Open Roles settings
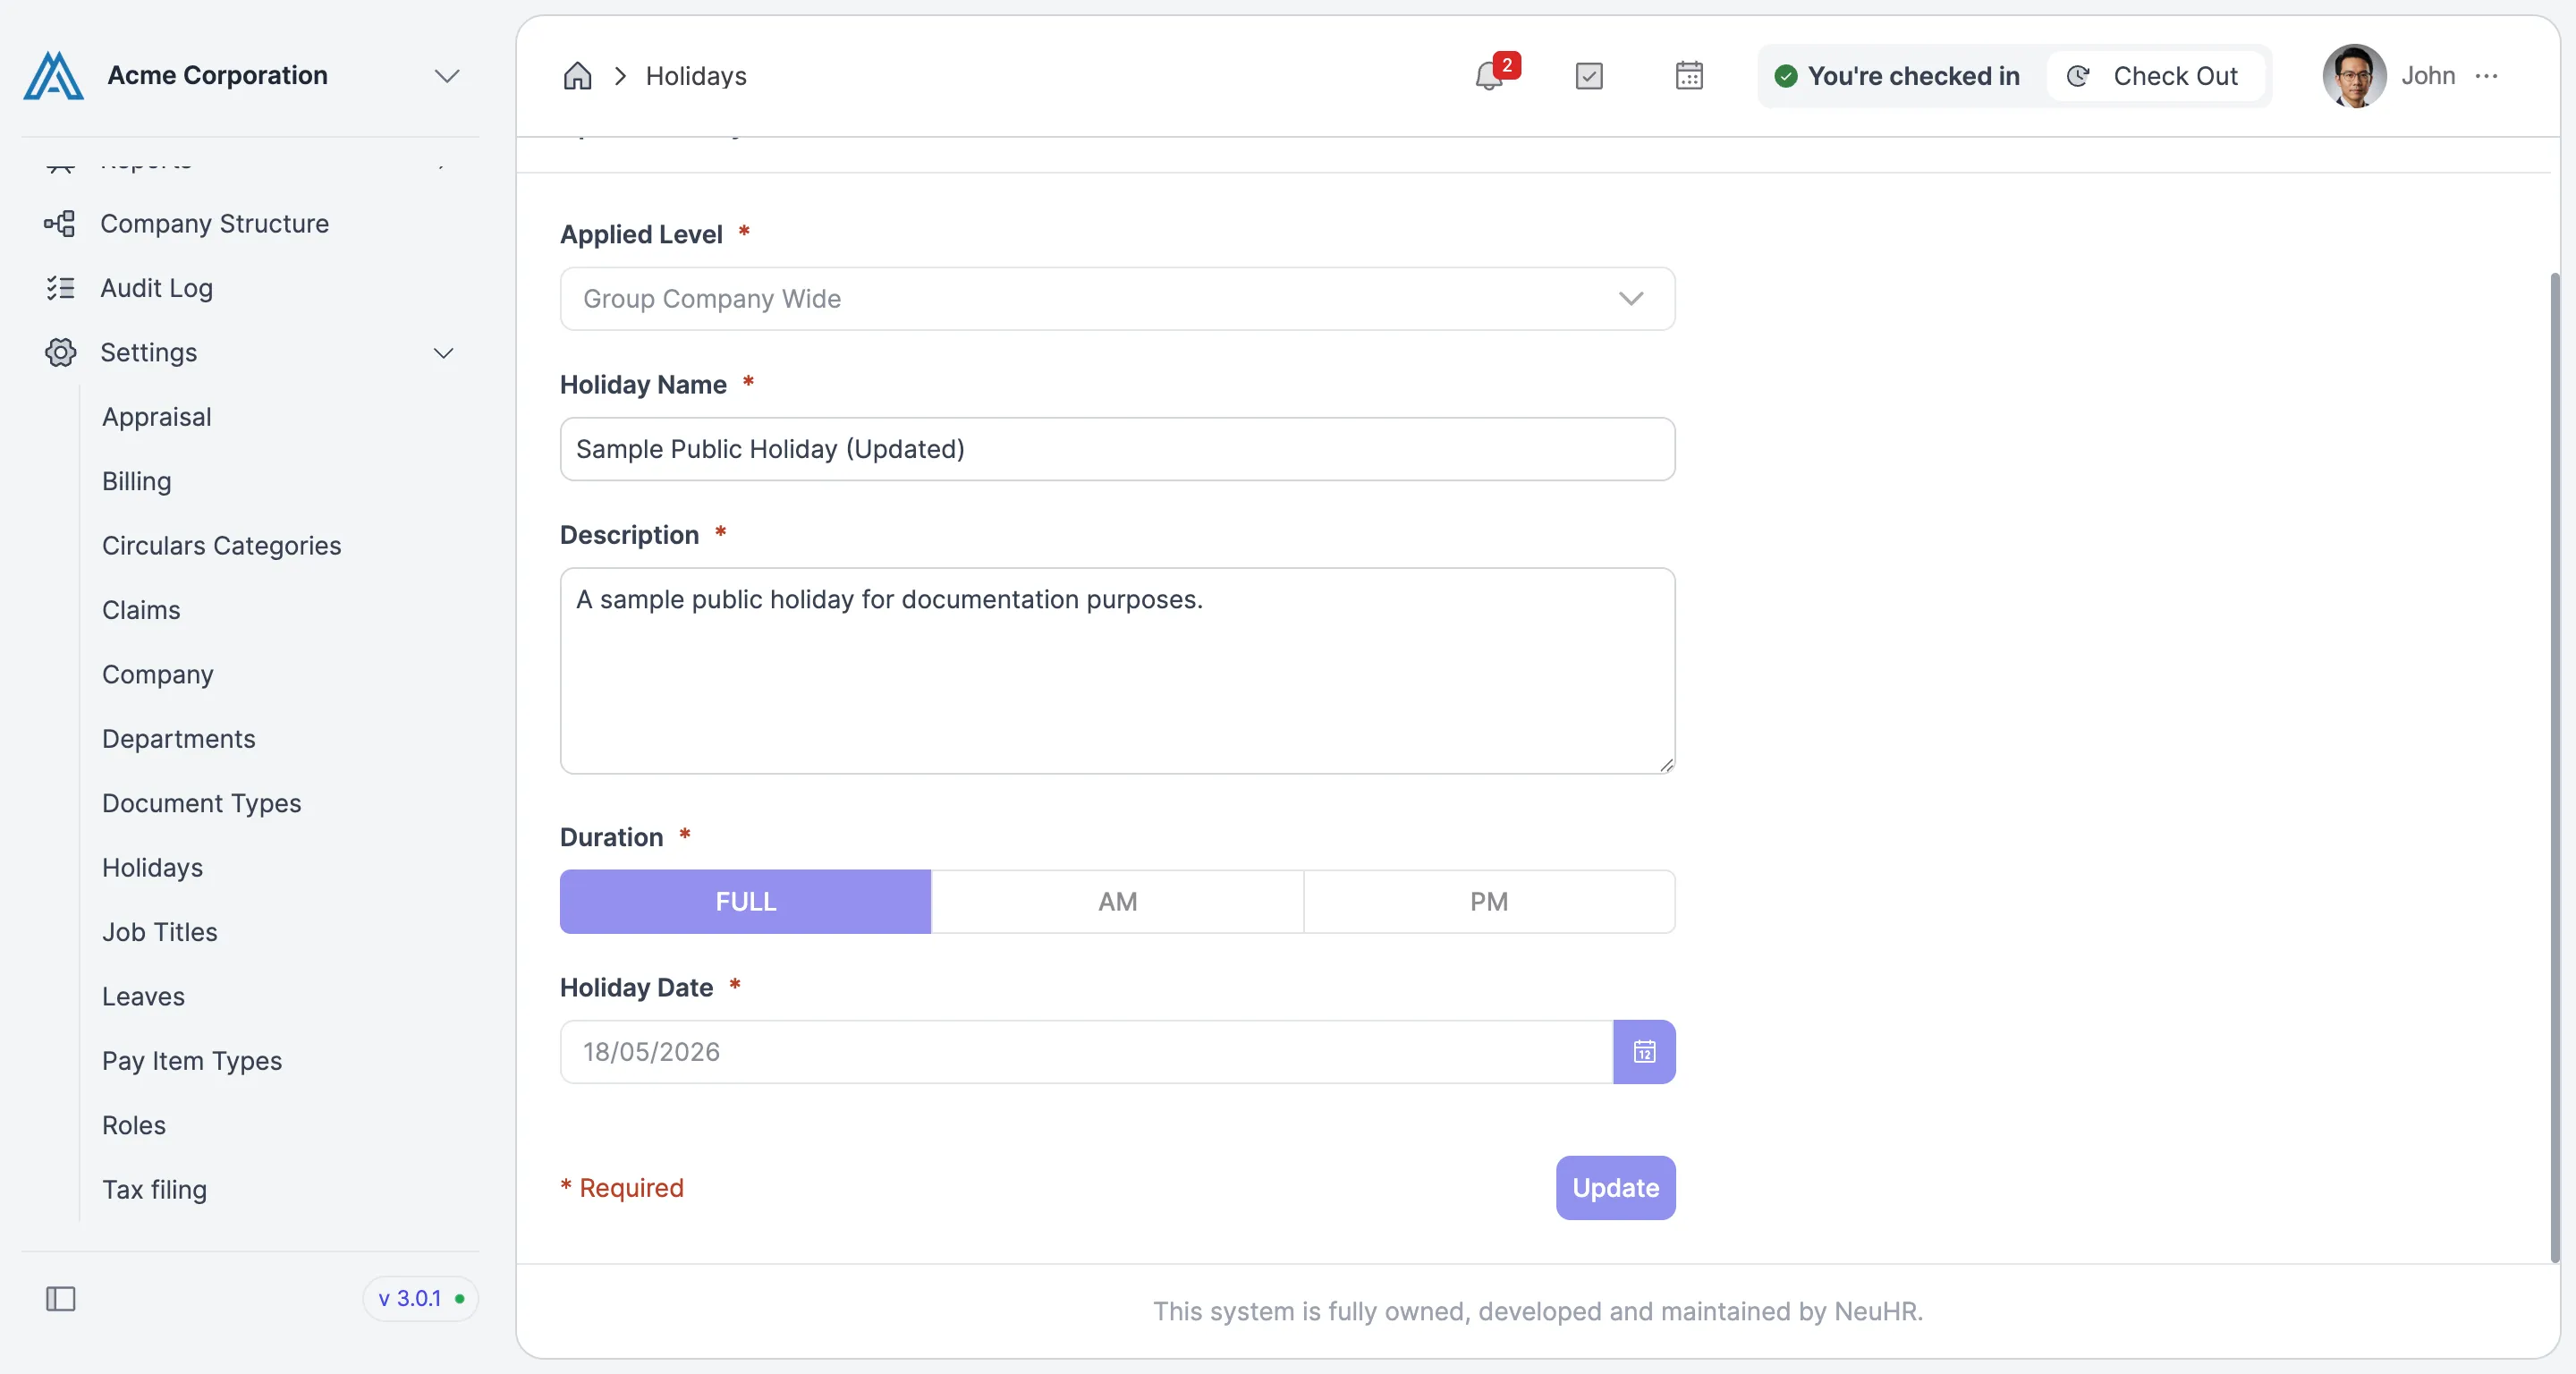 click(134, 1126)
